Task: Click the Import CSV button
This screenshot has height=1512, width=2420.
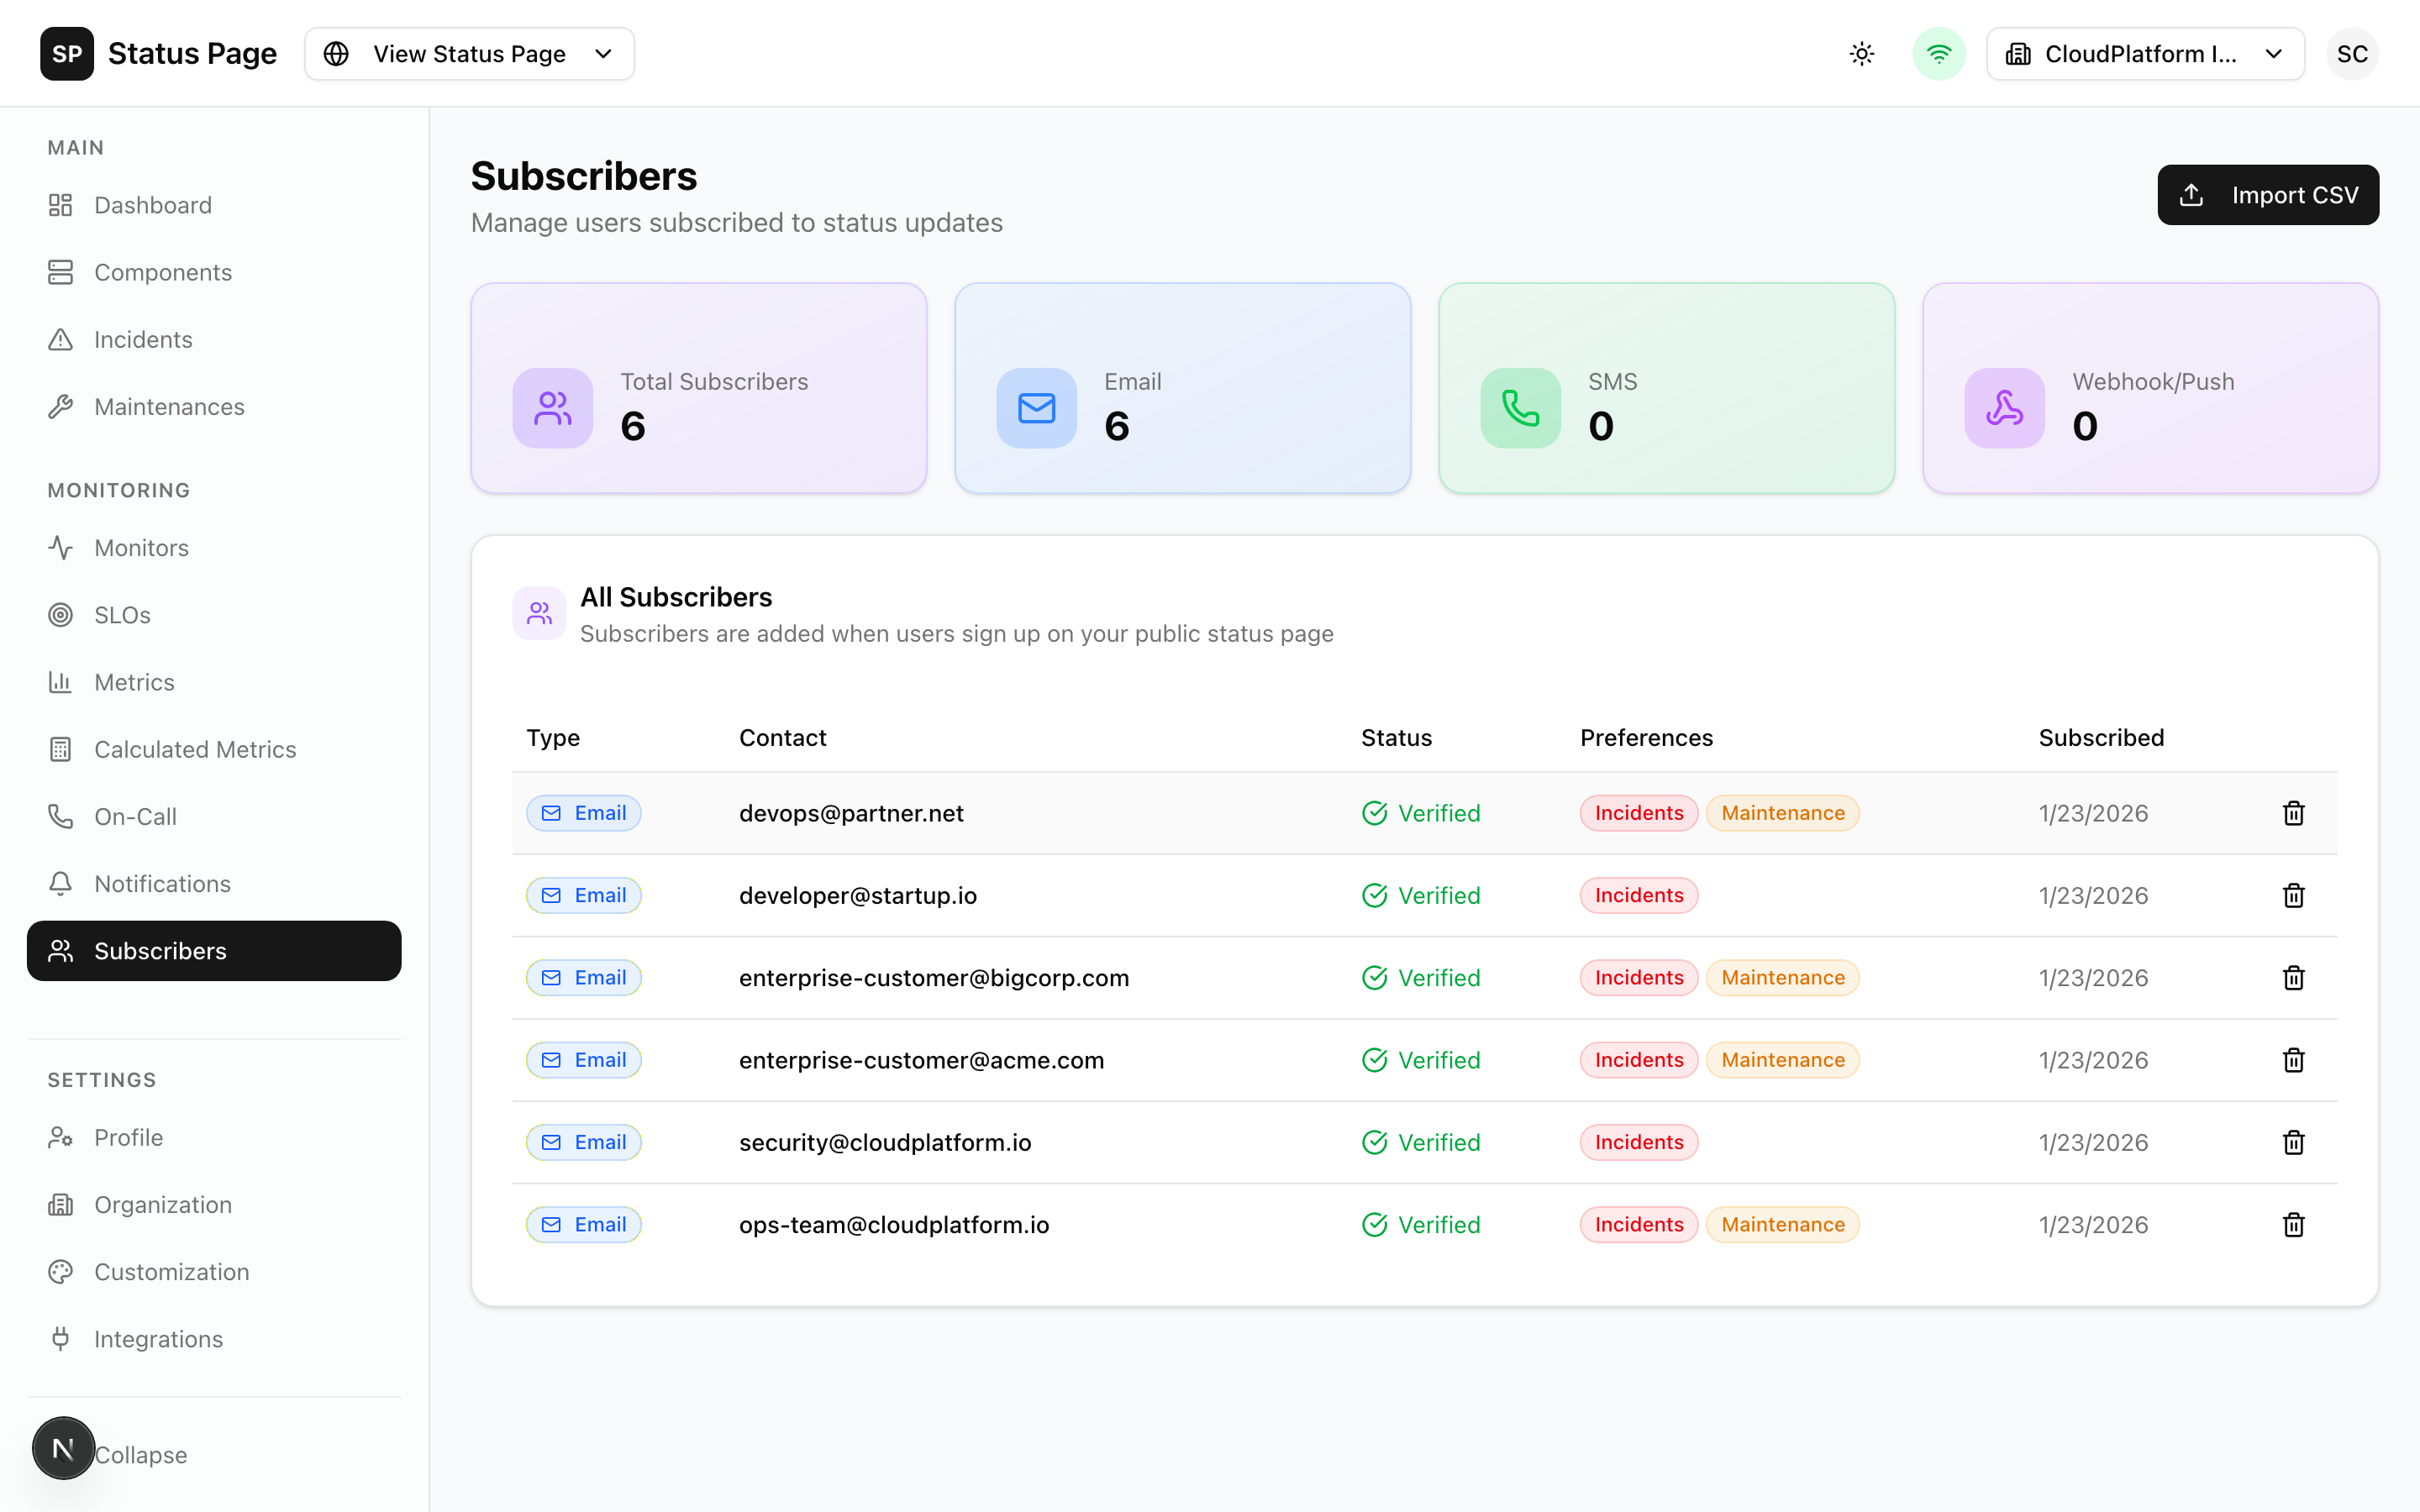Action: tap(2268, 195)
